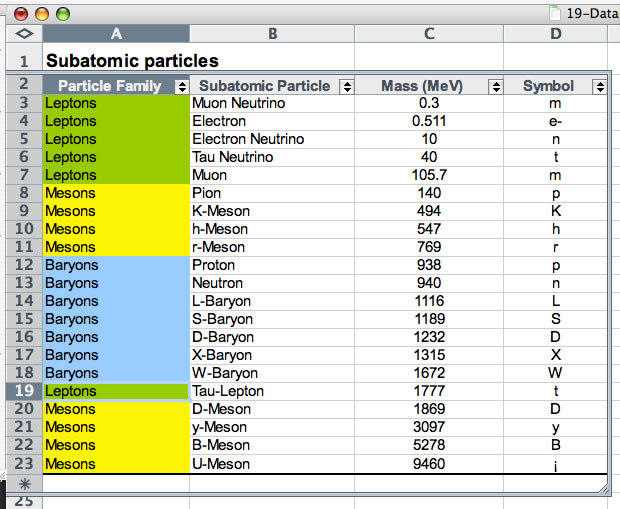
Task: Select the 'Mesons' cell in row 23
Action: pos(116,464)
